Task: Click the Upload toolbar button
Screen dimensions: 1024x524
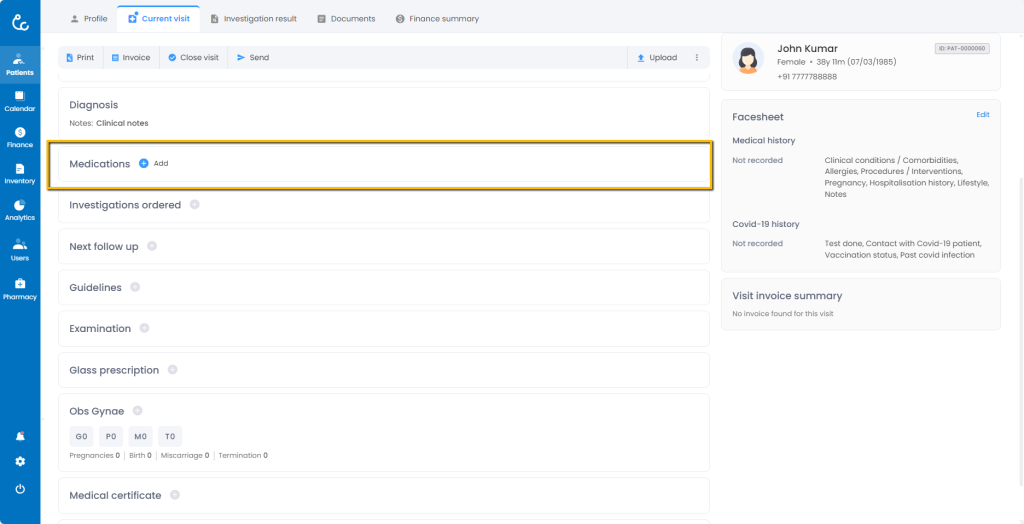Action: 656,58
